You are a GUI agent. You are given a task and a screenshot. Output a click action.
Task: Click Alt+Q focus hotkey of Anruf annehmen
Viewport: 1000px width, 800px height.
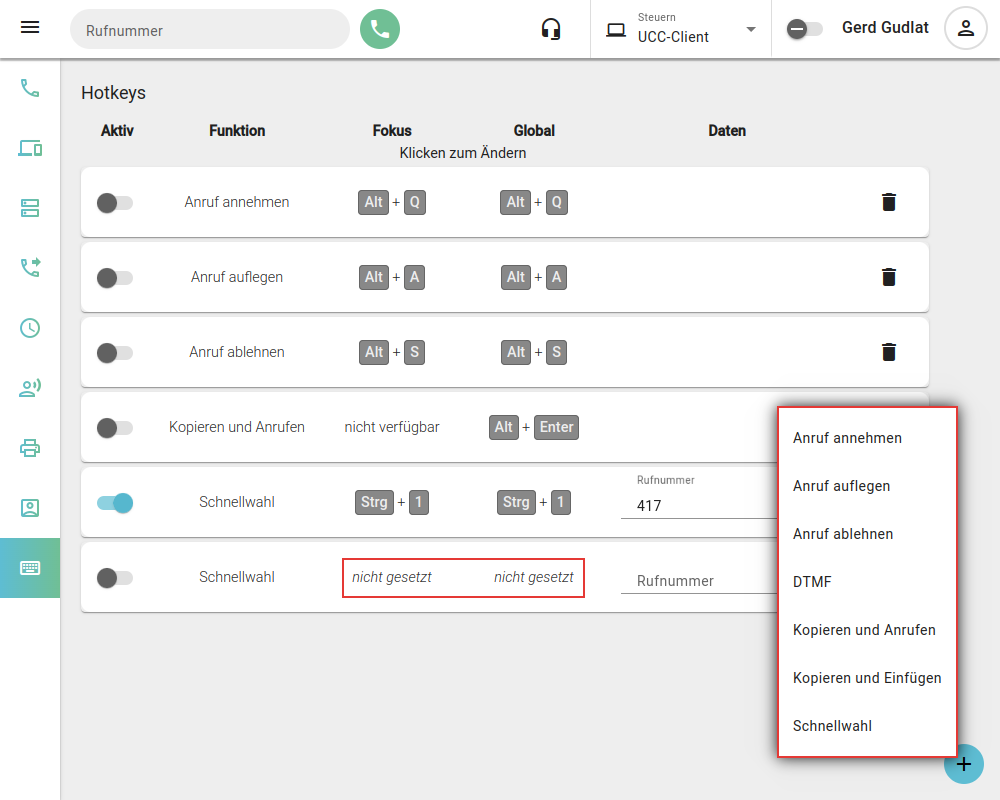coord(392,202)
